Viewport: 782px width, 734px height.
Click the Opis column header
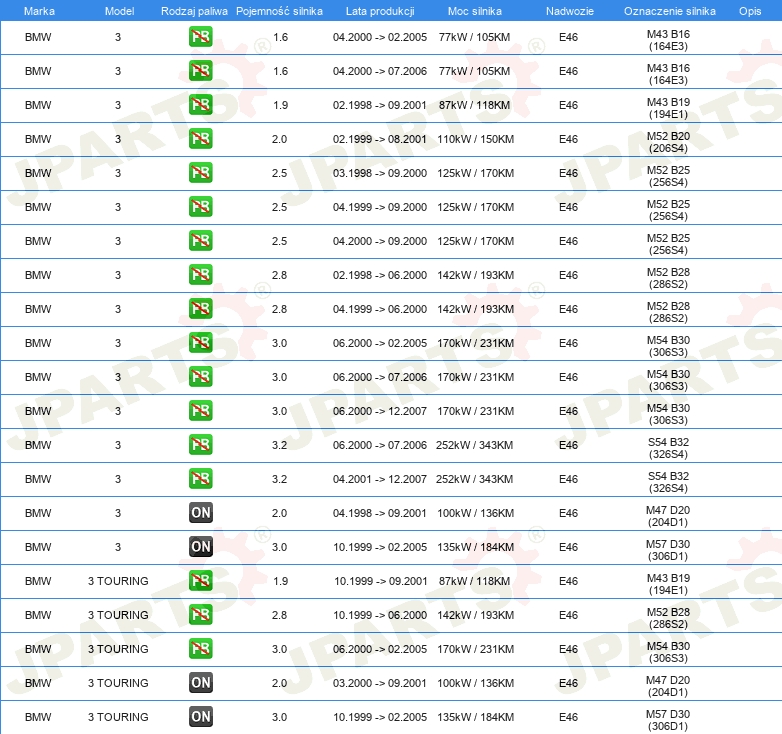click(x=750, y=11)
